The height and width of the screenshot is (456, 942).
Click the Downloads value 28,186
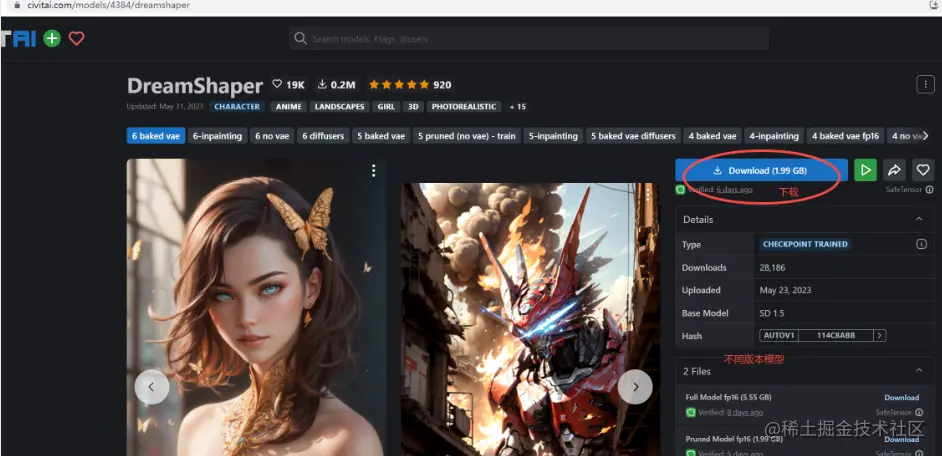(773, 267)
